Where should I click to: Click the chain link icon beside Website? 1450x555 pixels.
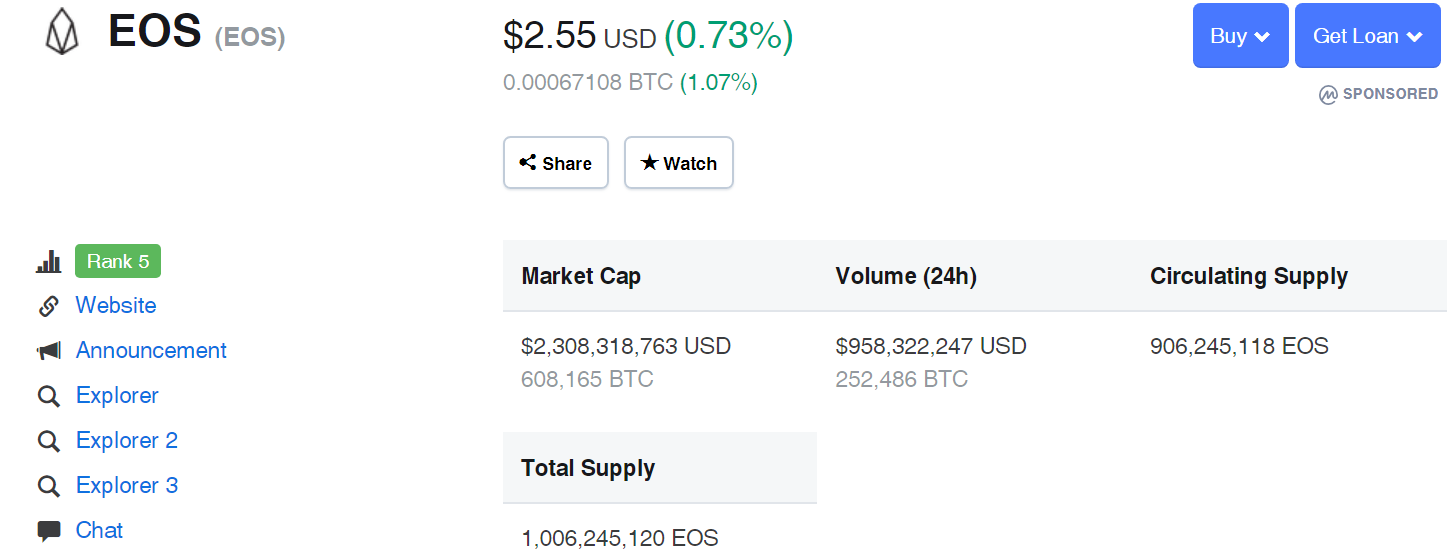(x=48, y=306)
